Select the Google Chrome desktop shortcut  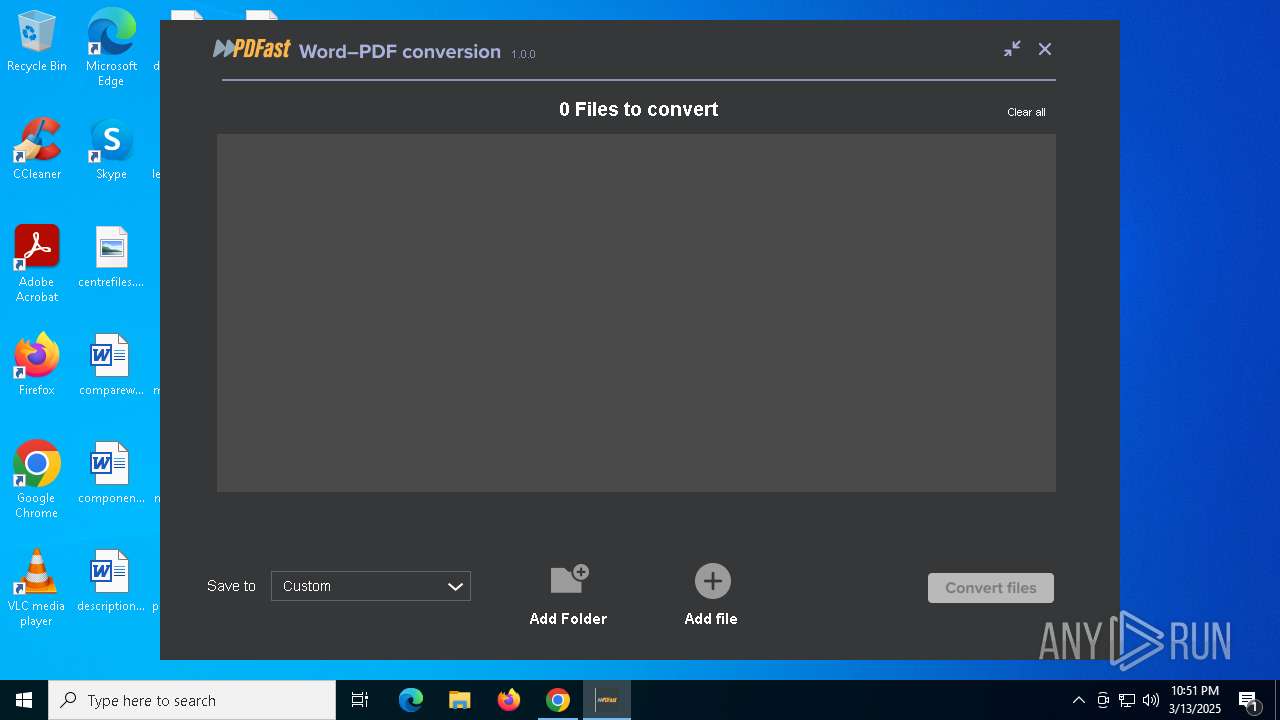point(37,479)
